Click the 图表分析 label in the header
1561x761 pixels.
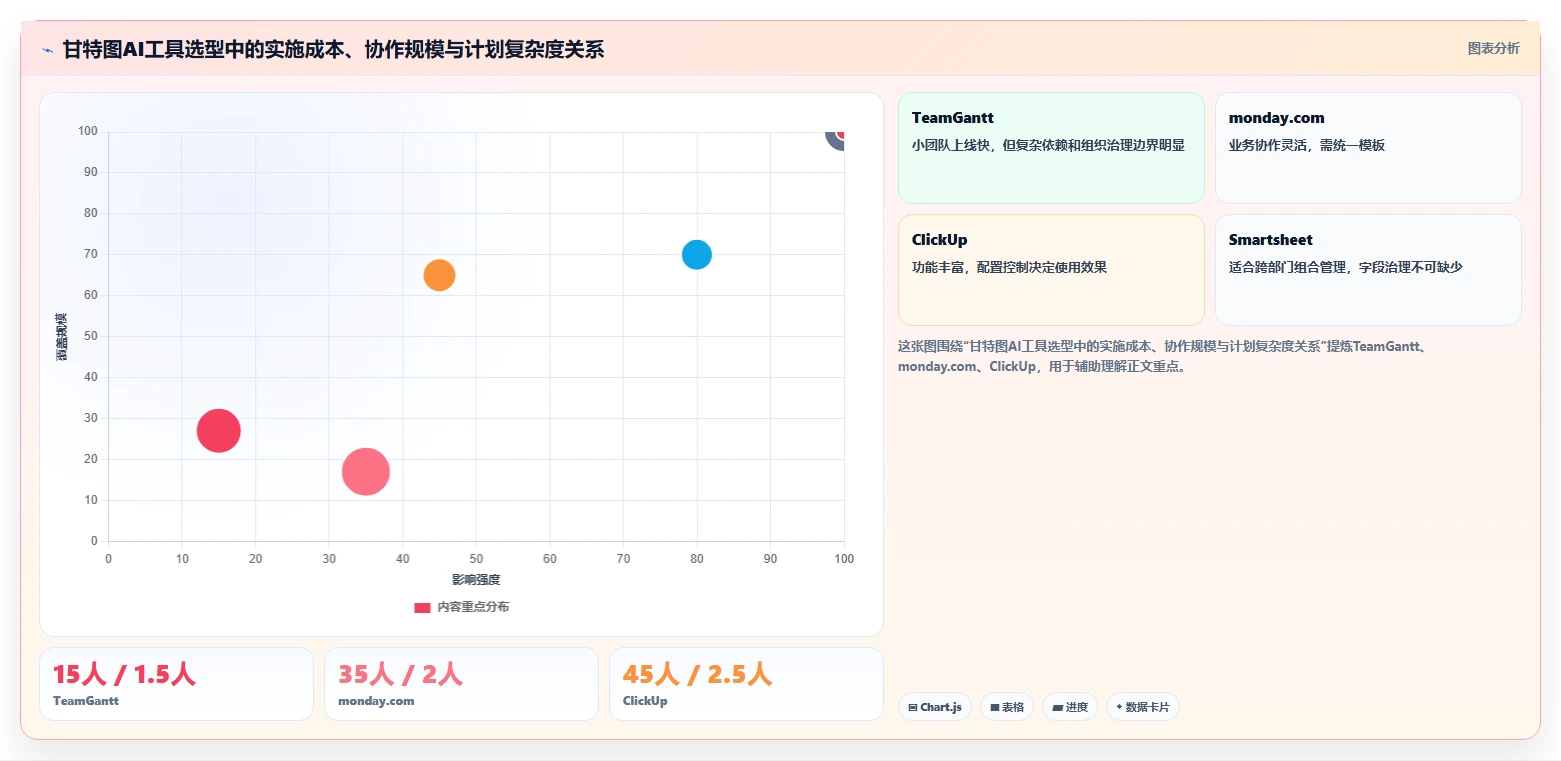coord(1493,48)
